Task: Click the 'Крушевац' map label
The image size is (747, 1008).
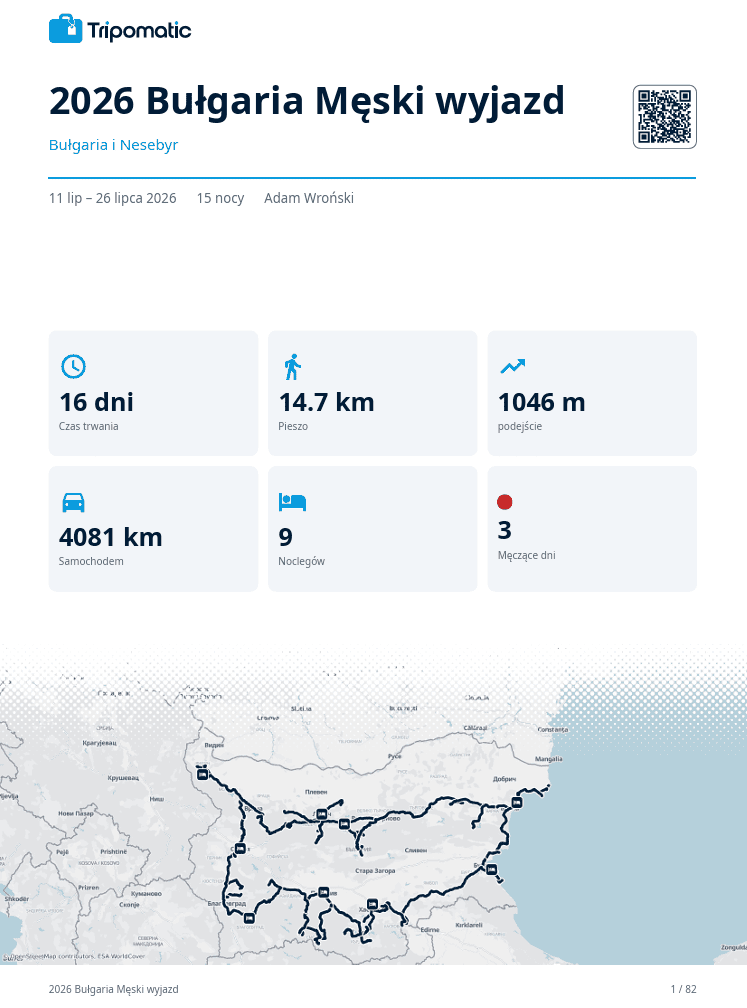Action: coord(123,778)
